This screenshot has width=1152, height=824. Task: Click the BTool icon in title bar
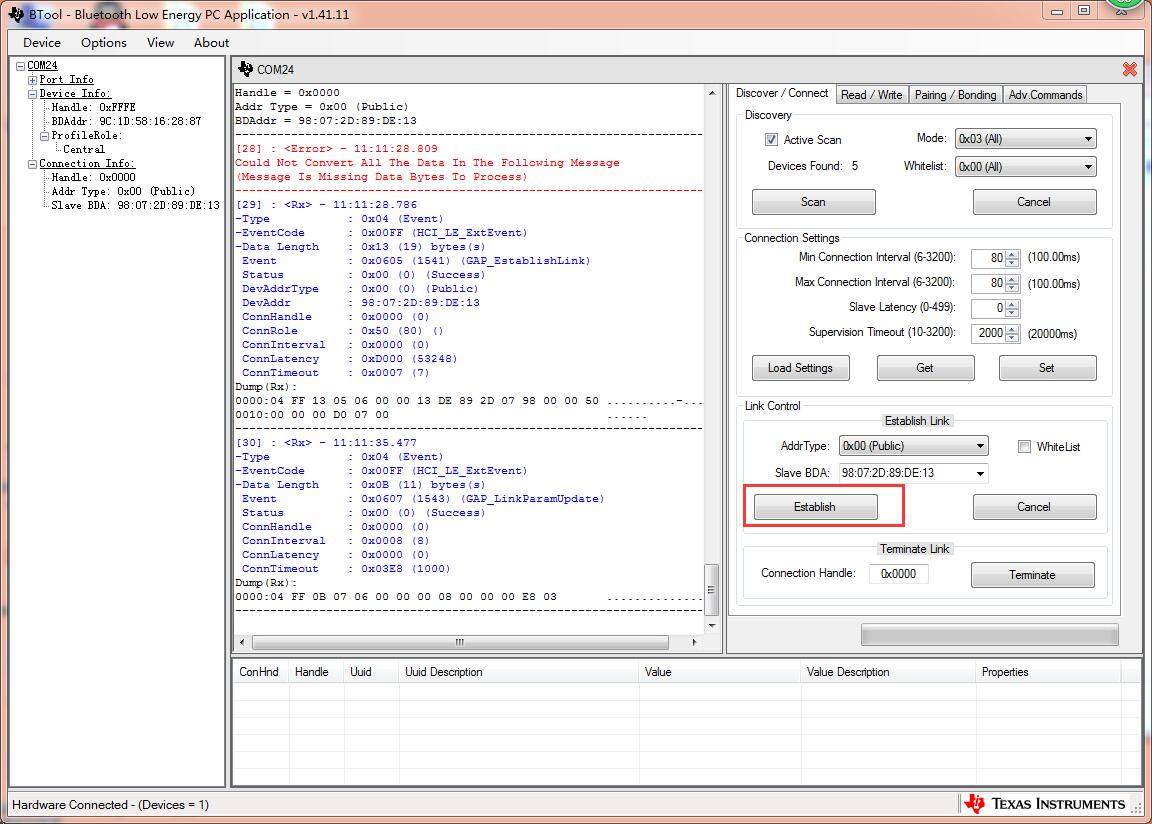point(16,14)
